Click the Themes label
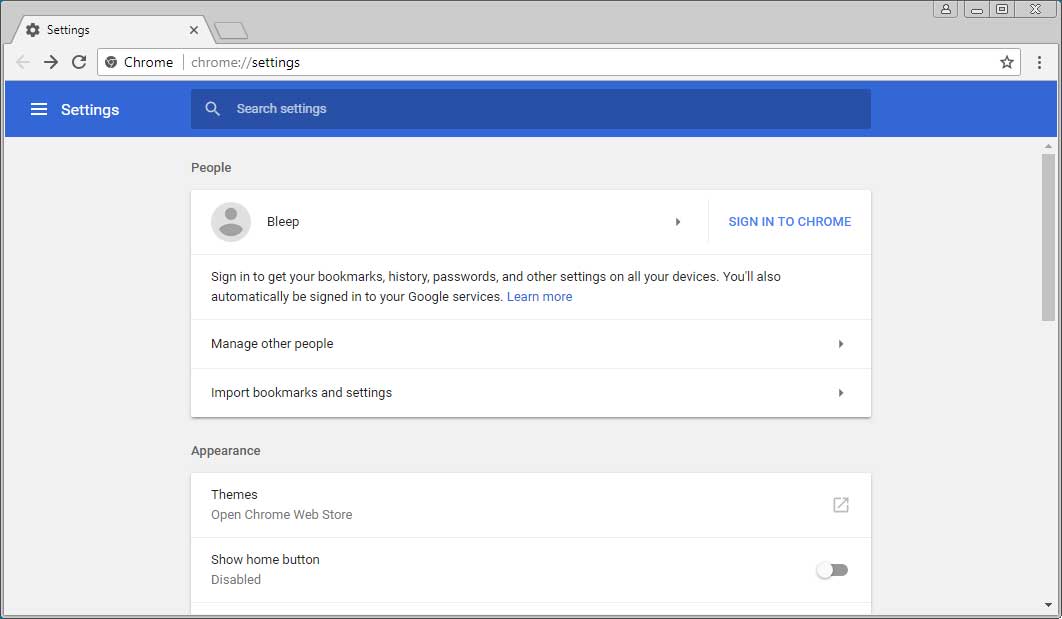This screenshot has width=1062, height=619. pos(234,494)
